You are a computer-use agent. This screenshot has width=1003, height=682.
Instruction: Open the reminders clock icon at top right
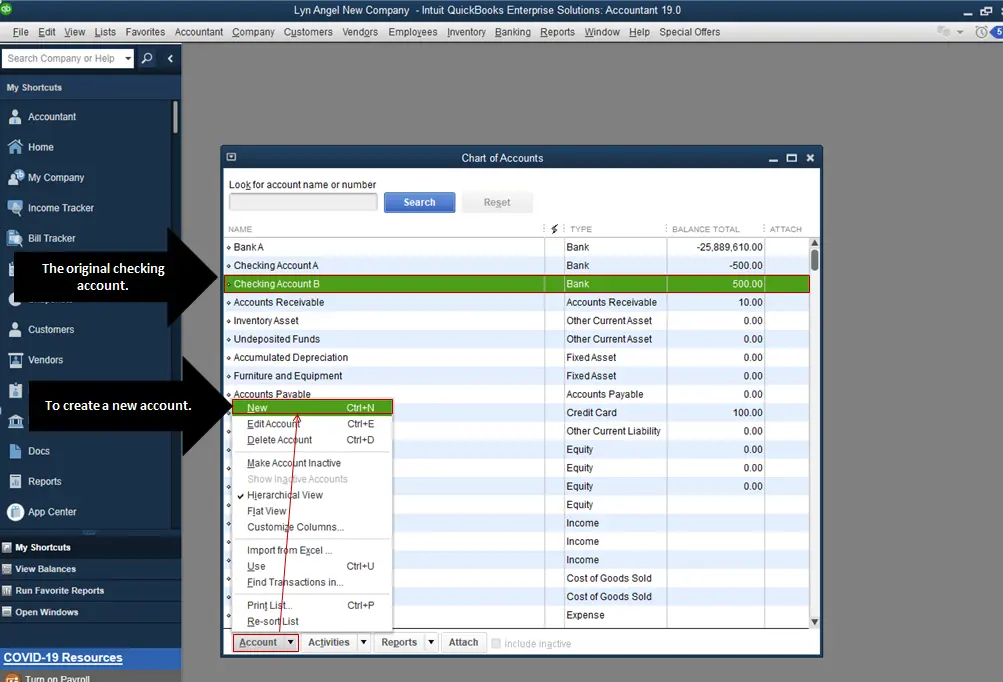tap(981, 32)
